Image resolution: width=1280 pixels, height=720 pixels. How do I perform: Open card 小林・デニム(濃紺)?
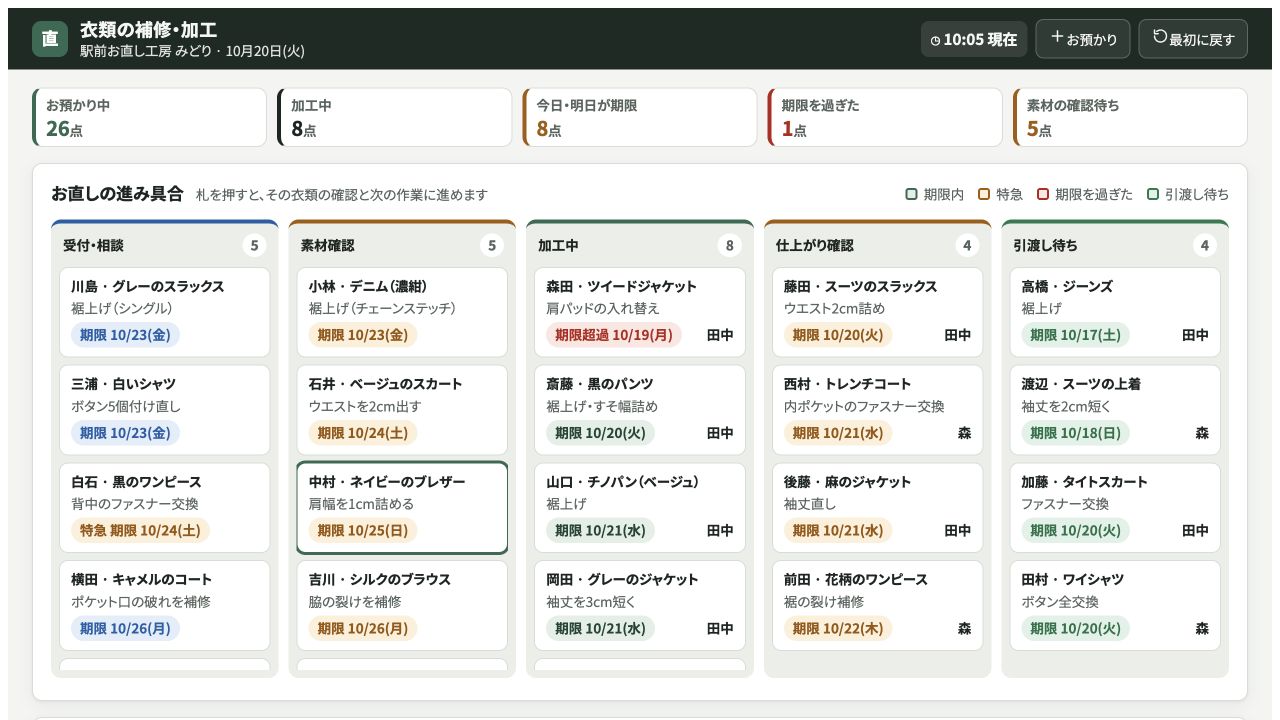pyautogui.click(x=402, y=312)
